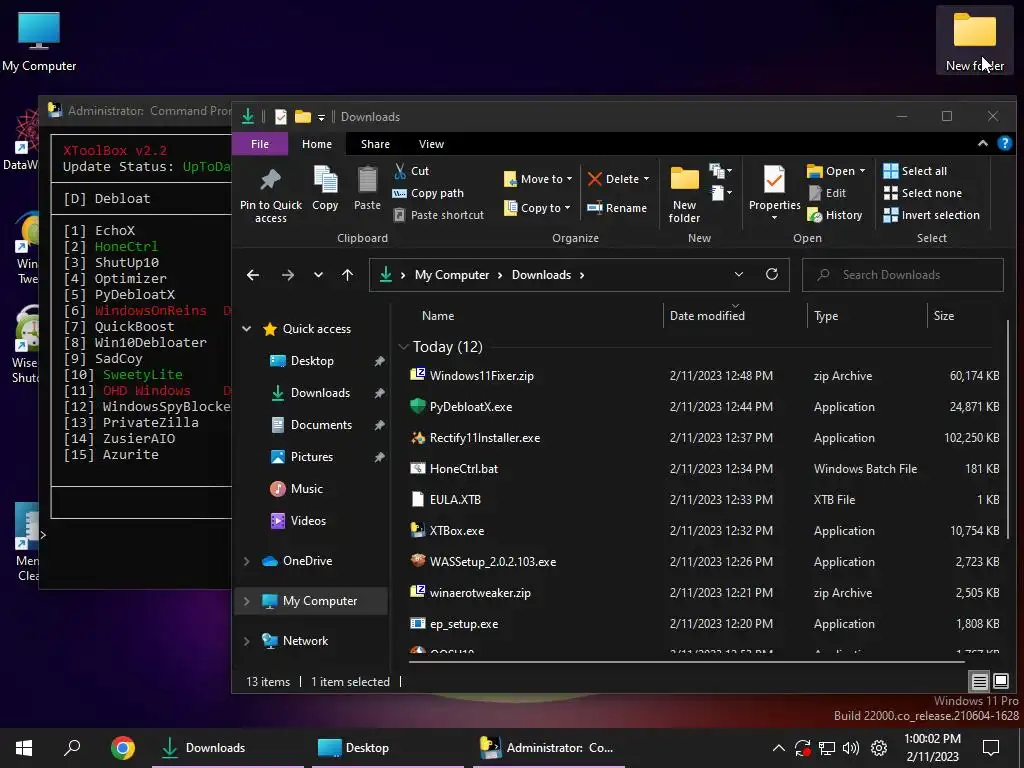Click the horizontal scrollbar in file list
This screenshot has width=1024, height=768.
(x=686, y=662)
